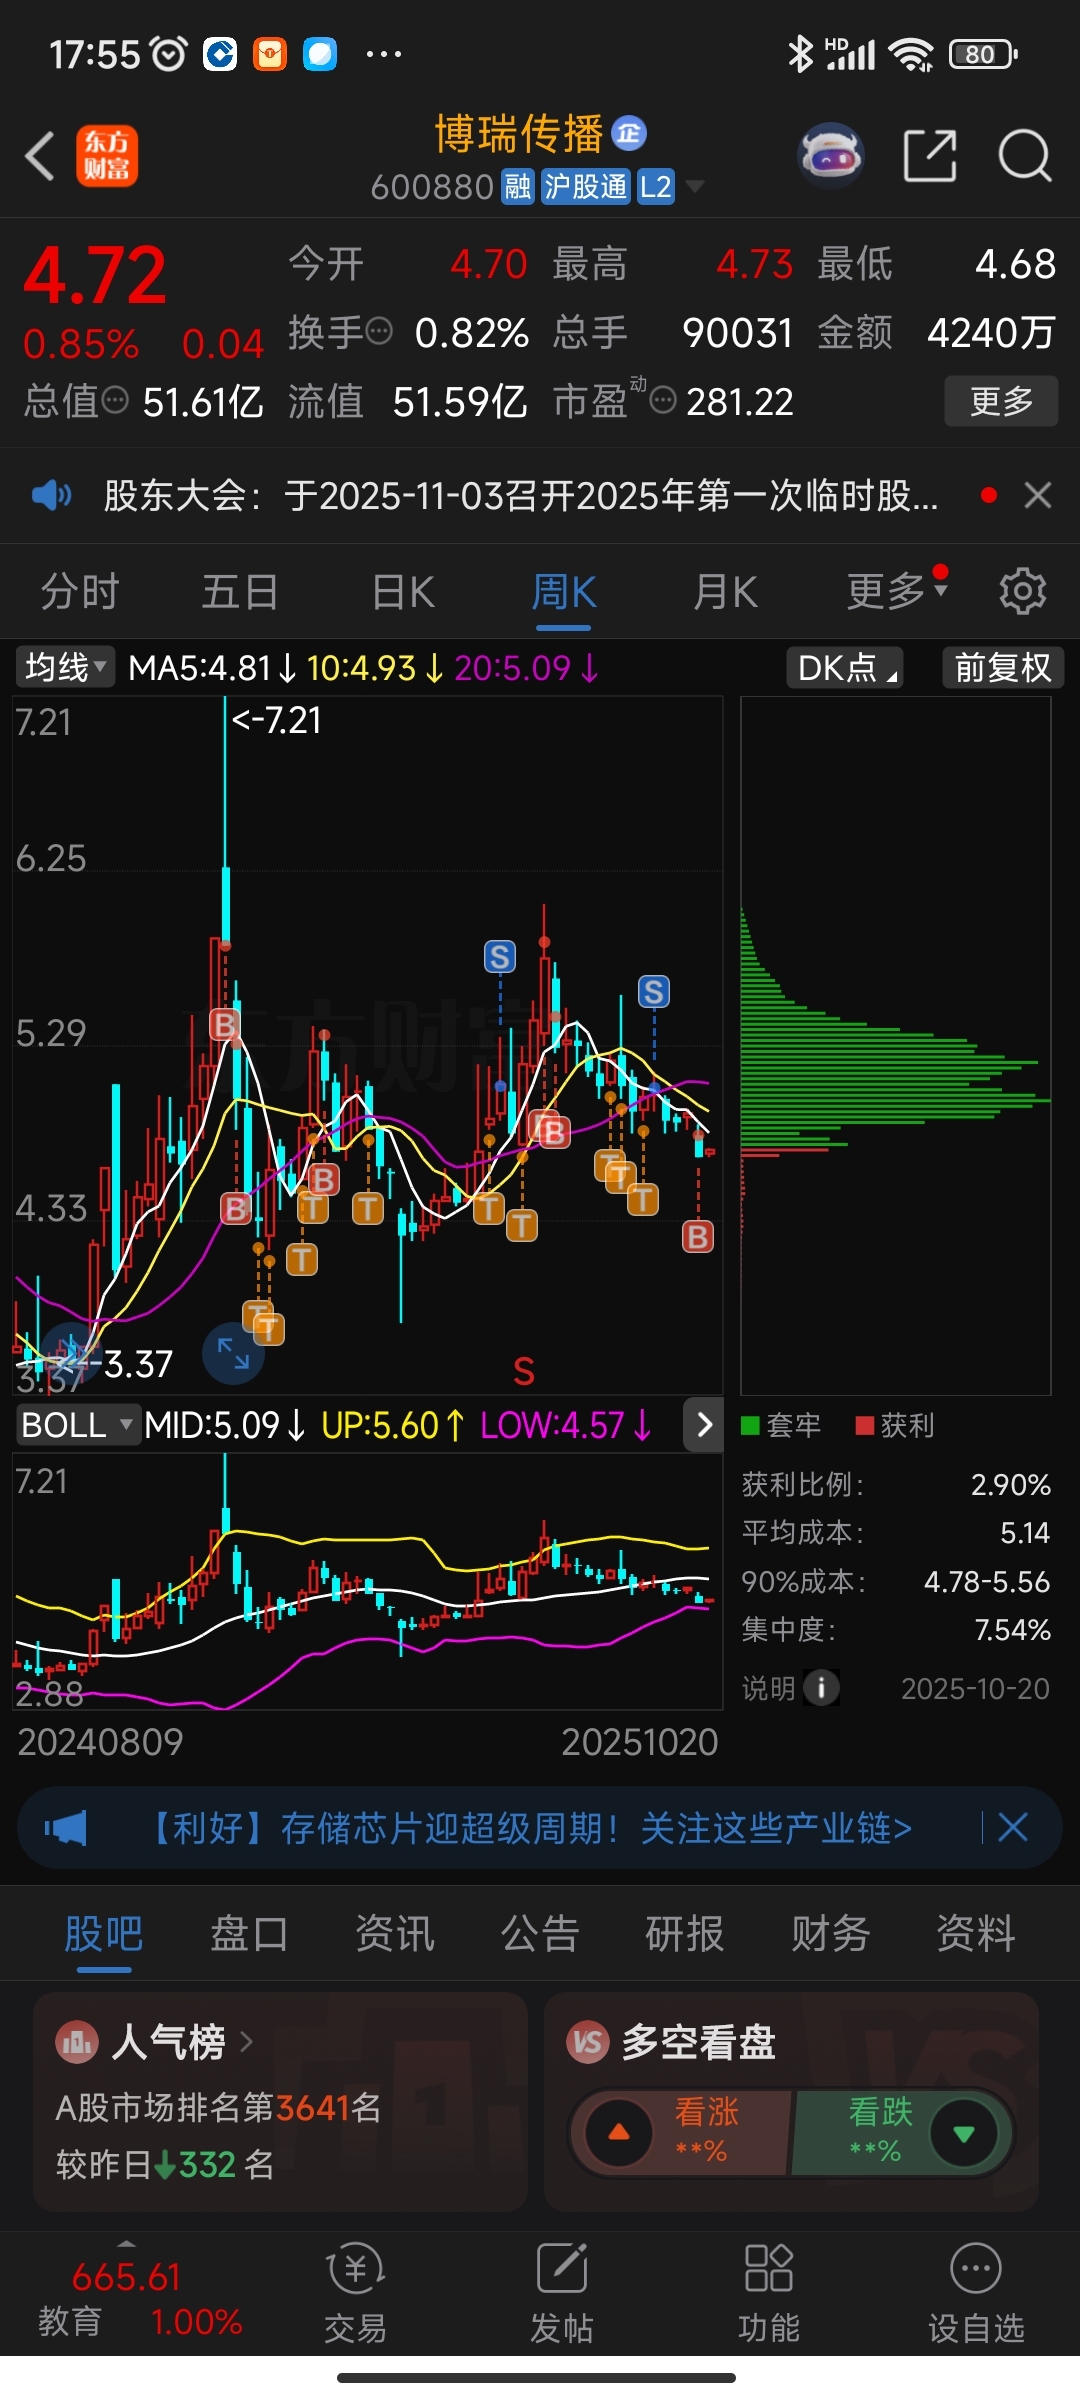Switch to 公告 tab
This screenshot has height=2400, width=1080.
click(x=540, y=1933)
